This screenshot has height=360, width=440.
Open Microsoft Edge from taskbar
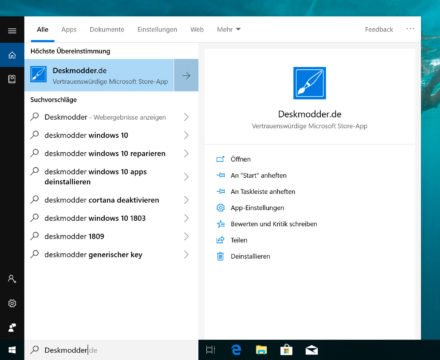pos(236,350)
